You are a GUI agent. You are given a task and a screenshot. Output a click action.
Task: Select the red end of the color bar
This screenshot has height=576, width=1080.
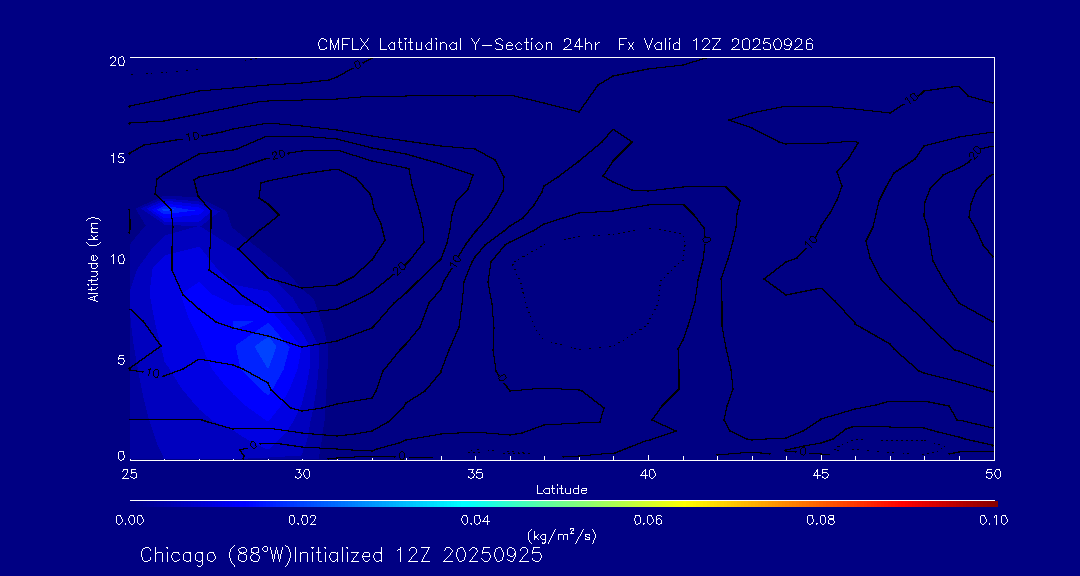tap(988, 502)
